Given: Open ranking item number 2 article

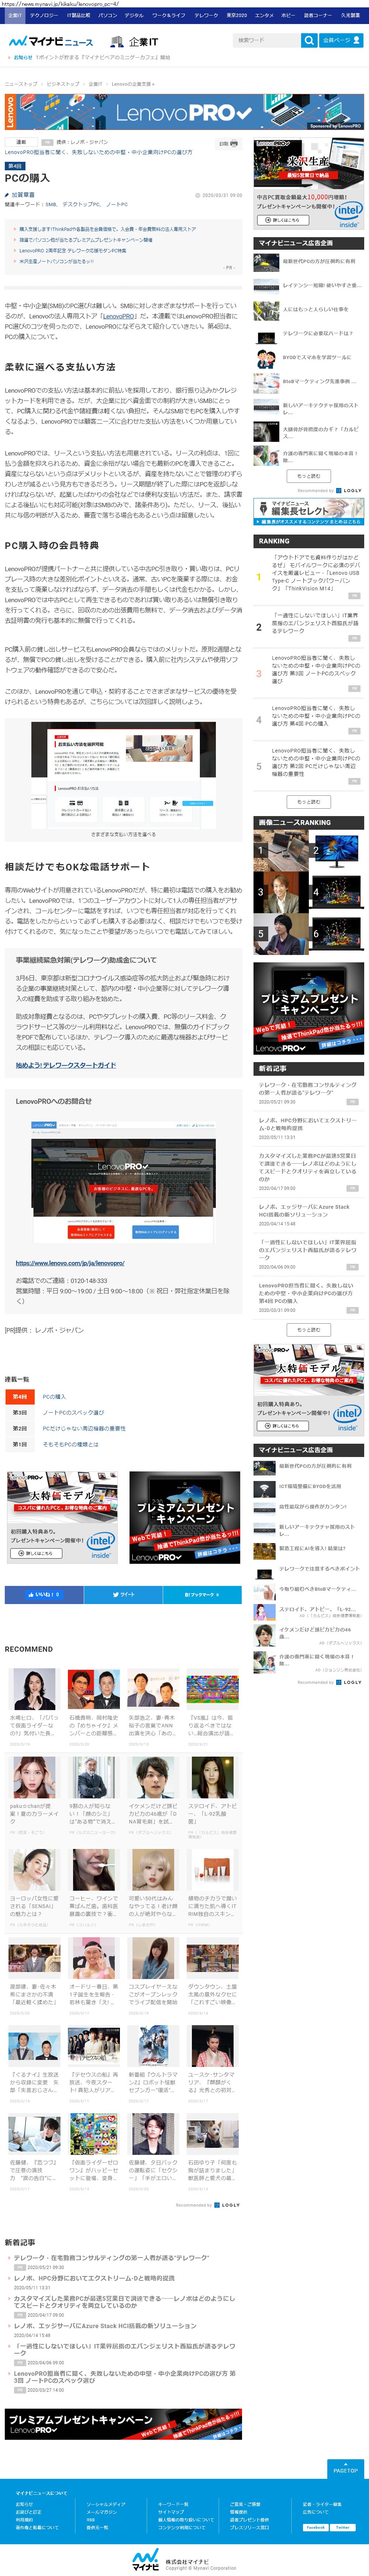Looking at the screenshot, I should point(316,622).
